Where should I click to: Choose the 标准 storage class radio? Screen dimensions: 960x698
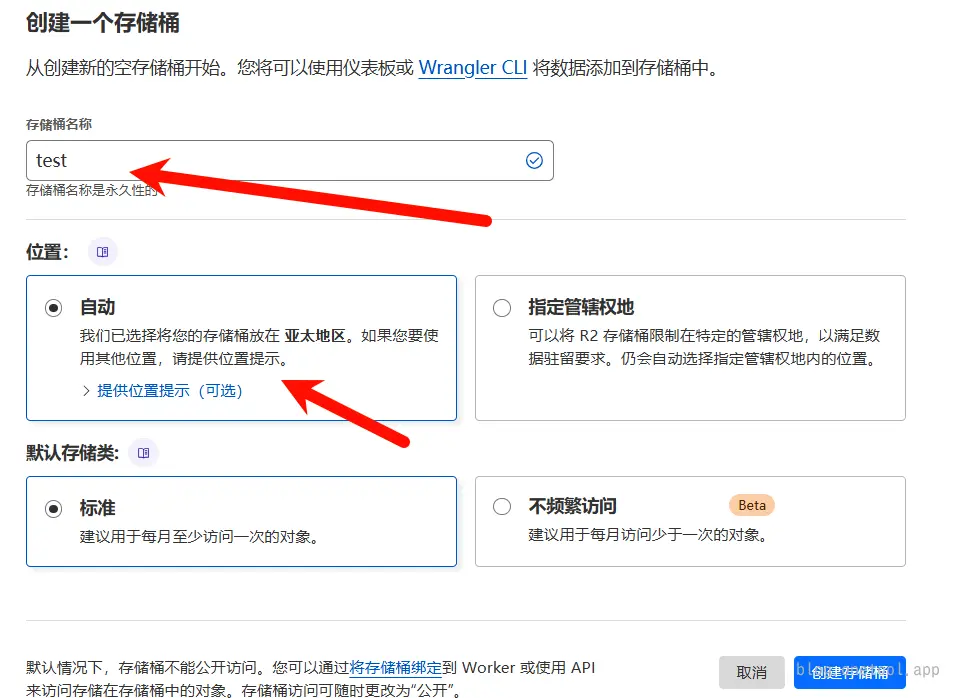pos(54,508)
